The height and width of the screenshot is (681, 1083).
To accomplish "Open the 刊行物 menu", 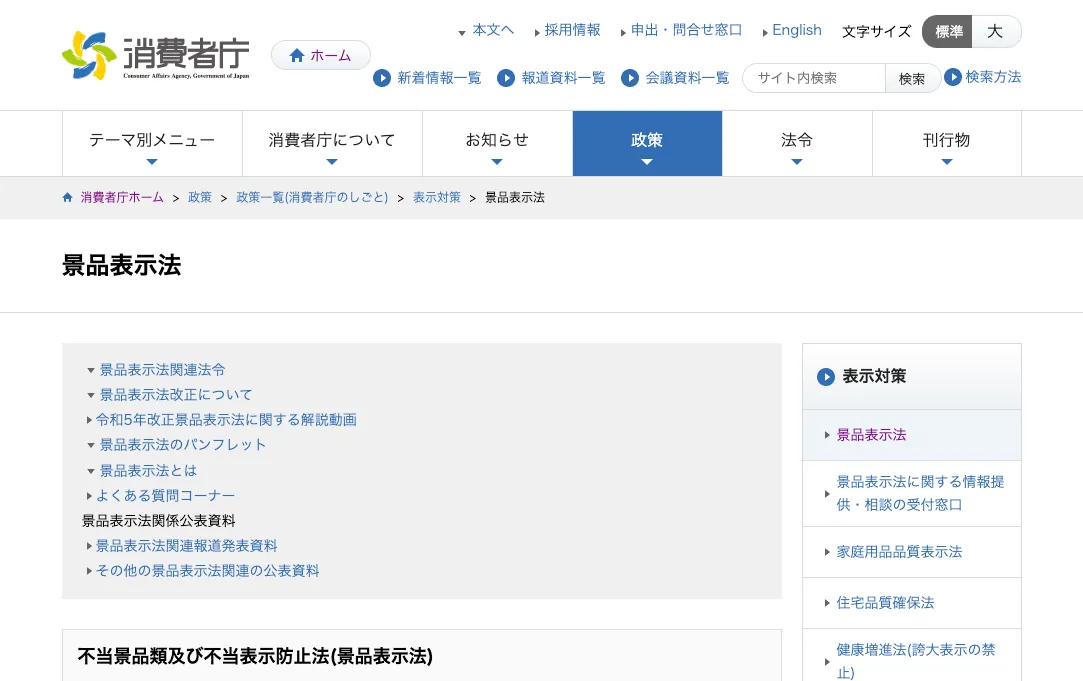I will [947, 144].
